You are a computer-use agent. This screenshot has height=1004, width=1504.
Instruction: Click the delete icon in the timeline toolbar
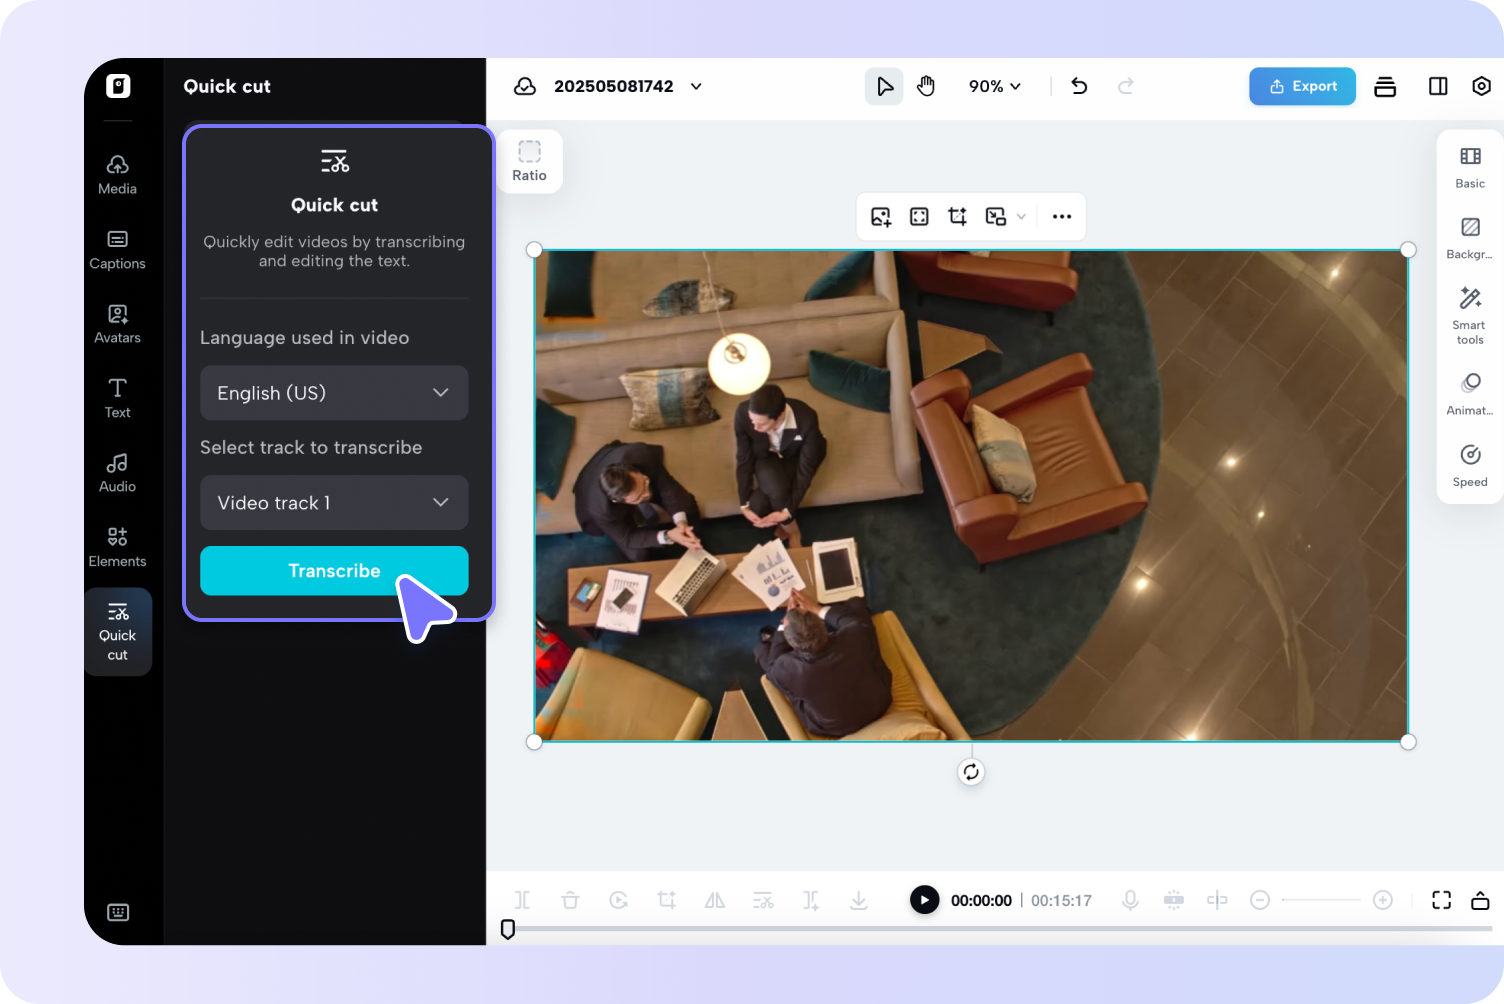pyautogui.click(x=570, y=899)
